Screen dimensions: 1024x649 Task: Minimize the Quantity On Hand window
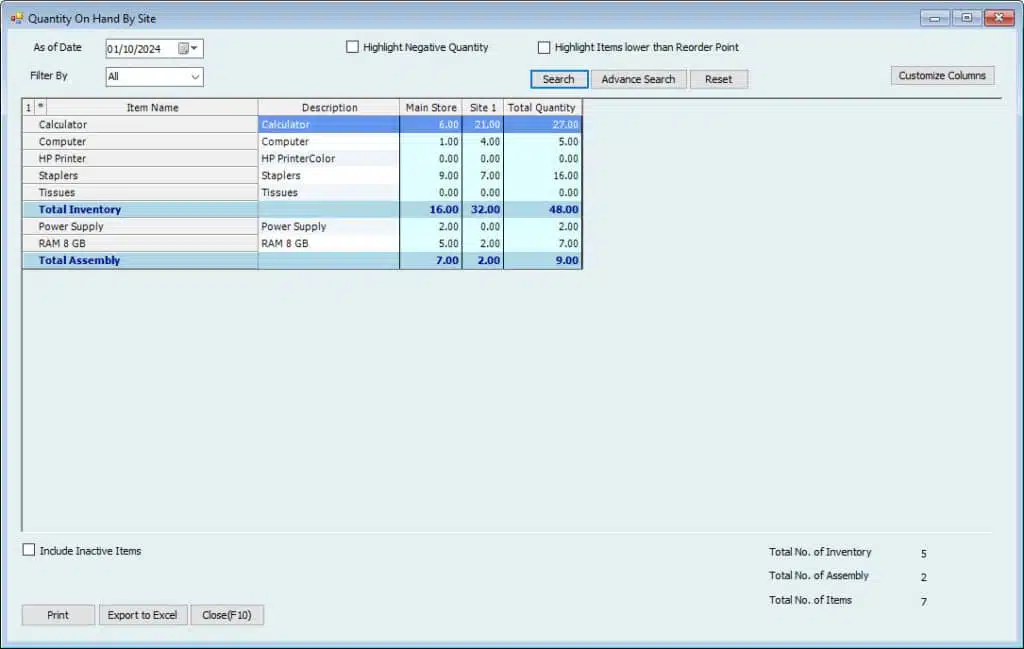934,18
